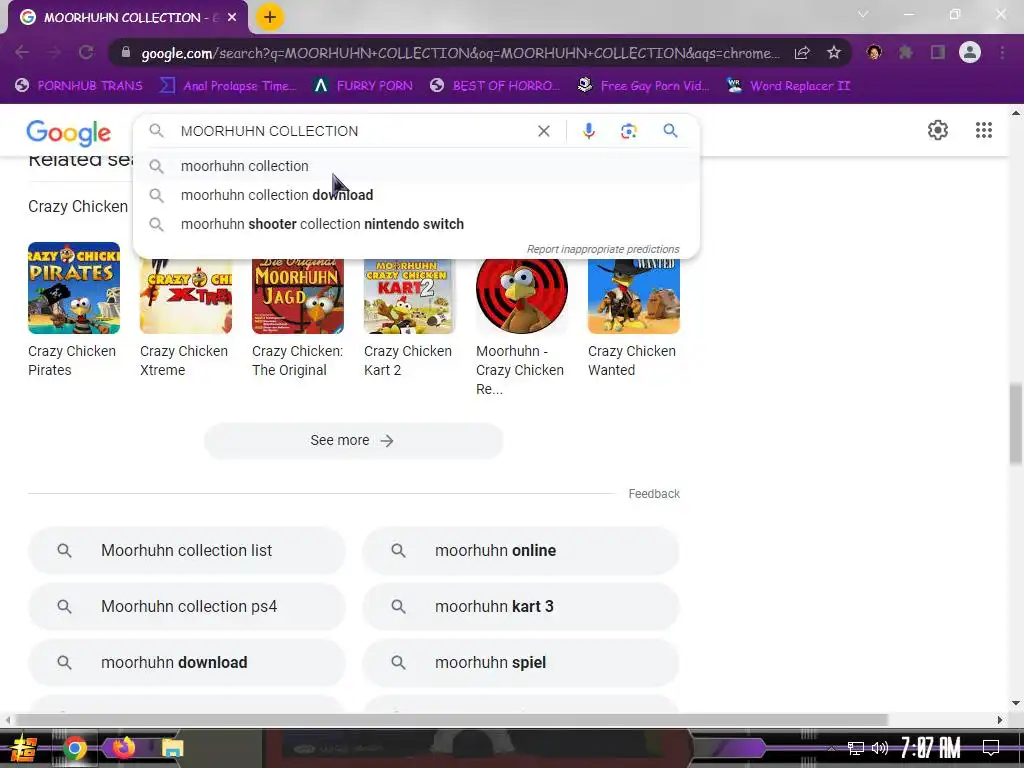Go to the Google logo homepage
The width and height of the screenshot is (1024, 768).
click(69, 133)
